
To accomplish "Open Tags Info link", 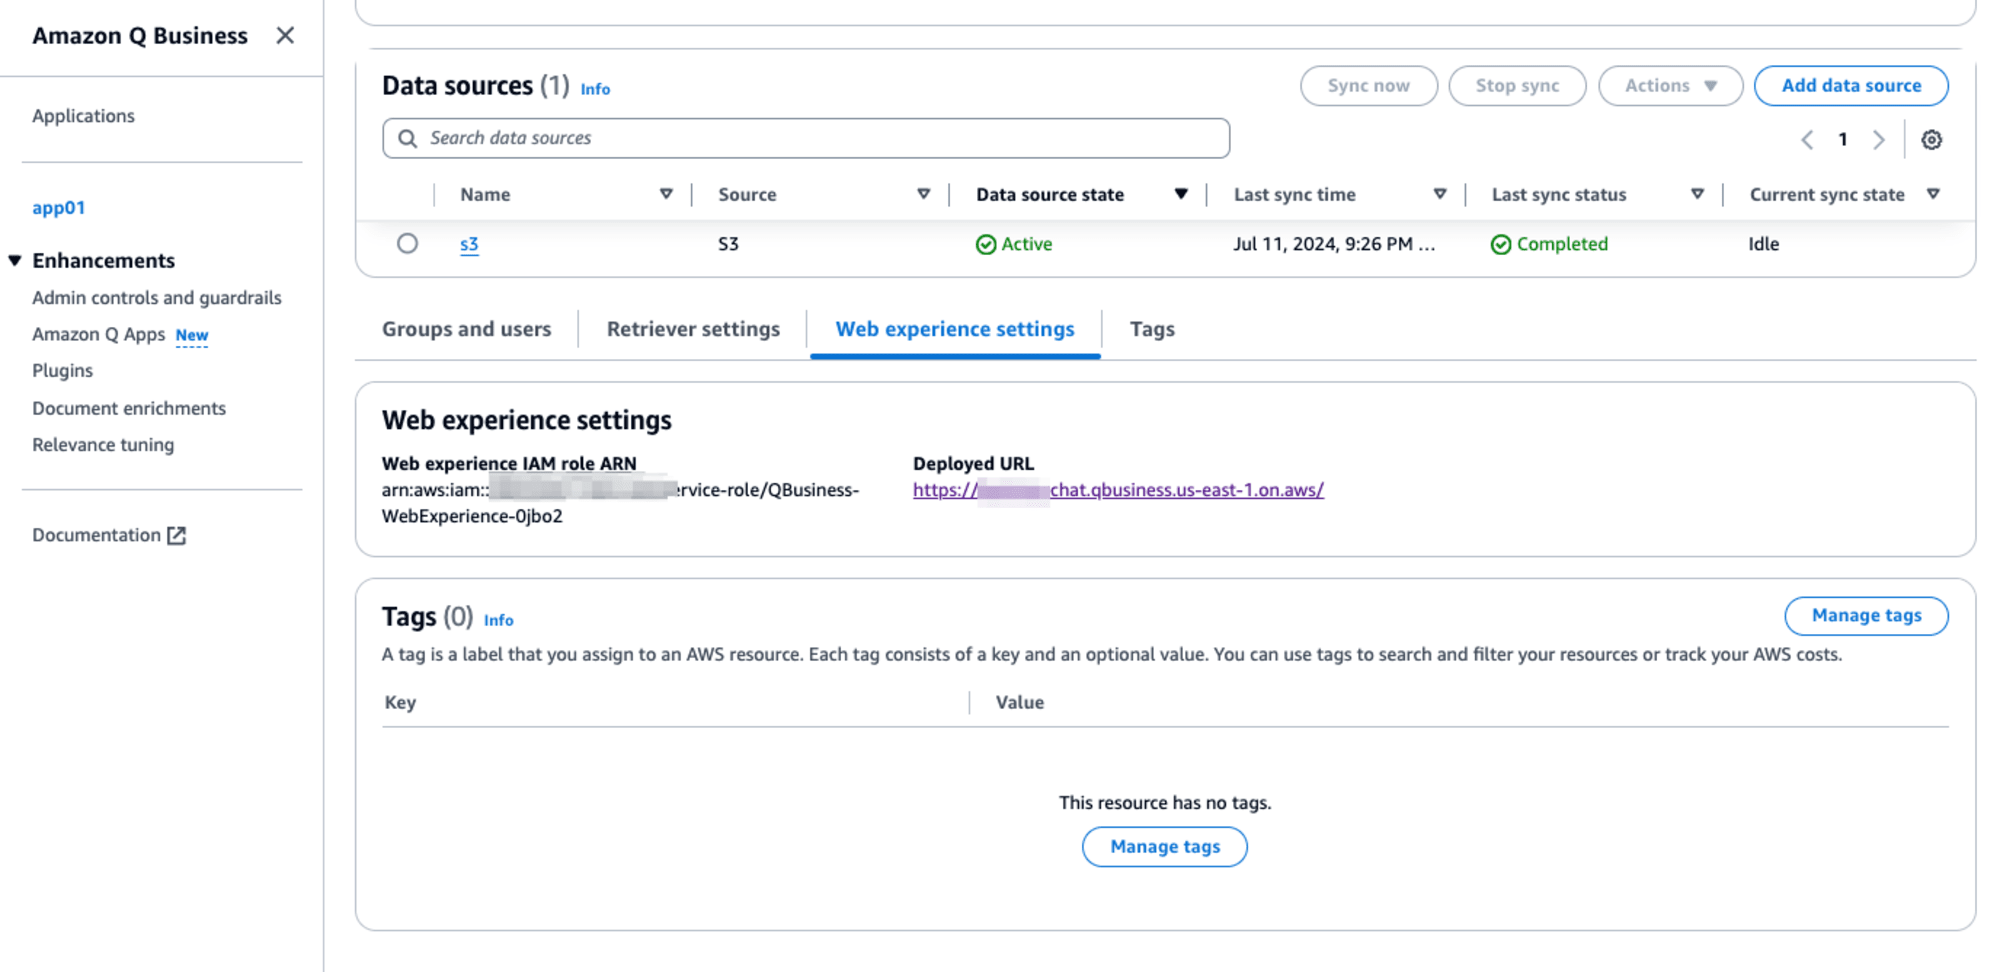I will click(x=498, y=620).
